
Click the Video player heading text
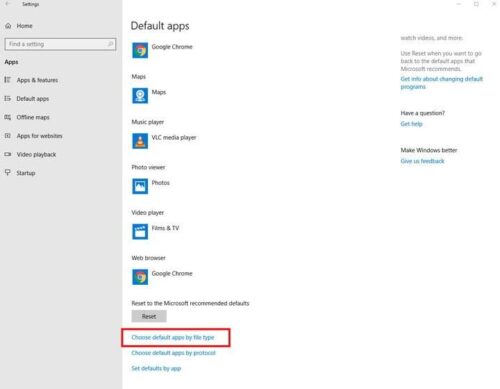pos(148,213)
